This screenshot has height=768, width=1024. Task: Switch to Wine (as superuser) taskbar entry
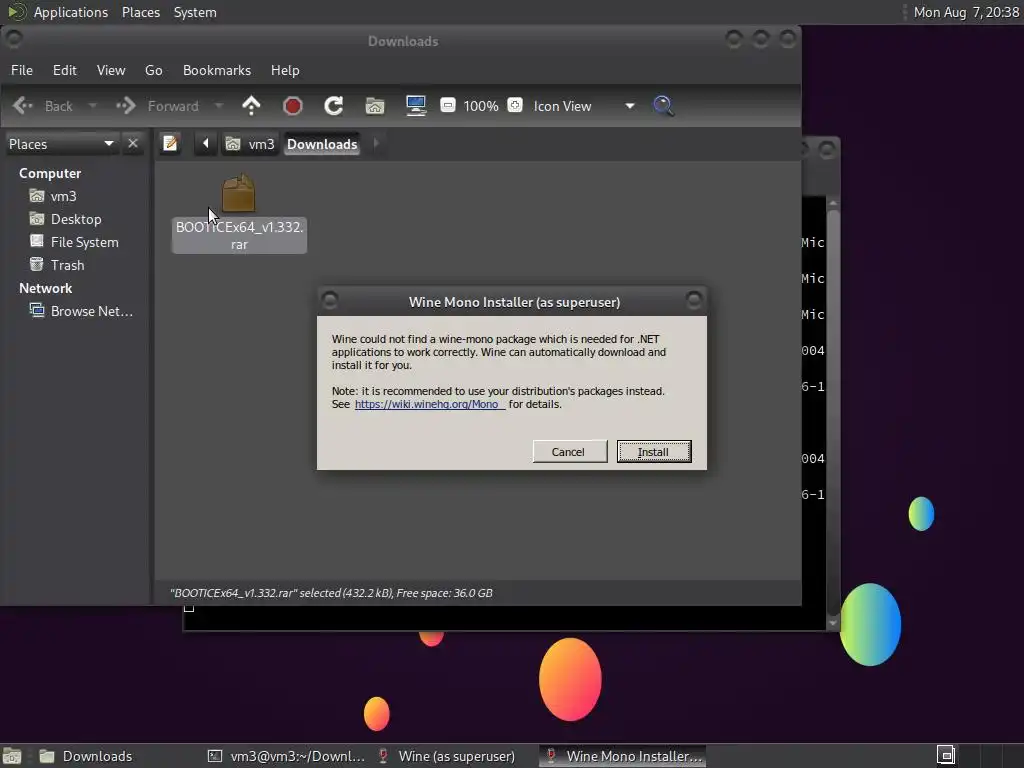(456, 756)
